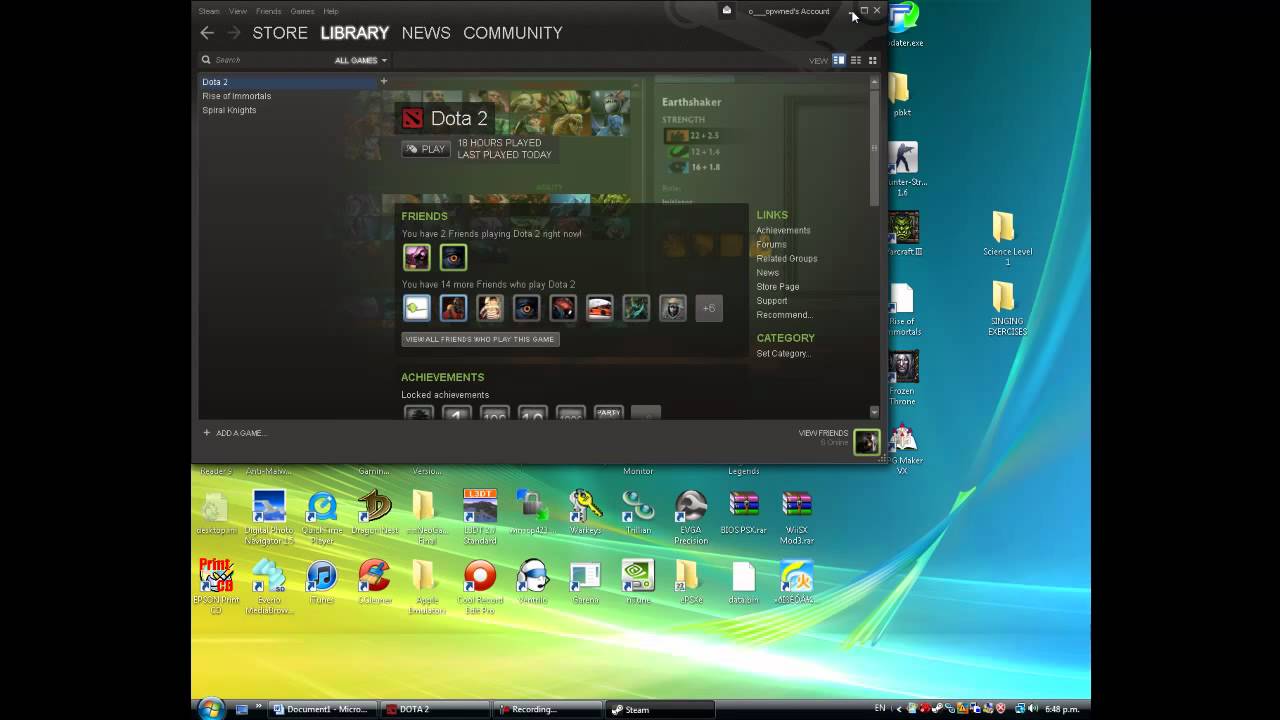Switch to DOTA 2 window in the taskbar
This screenshot has width=1280, height=720.
pos(436,709)
